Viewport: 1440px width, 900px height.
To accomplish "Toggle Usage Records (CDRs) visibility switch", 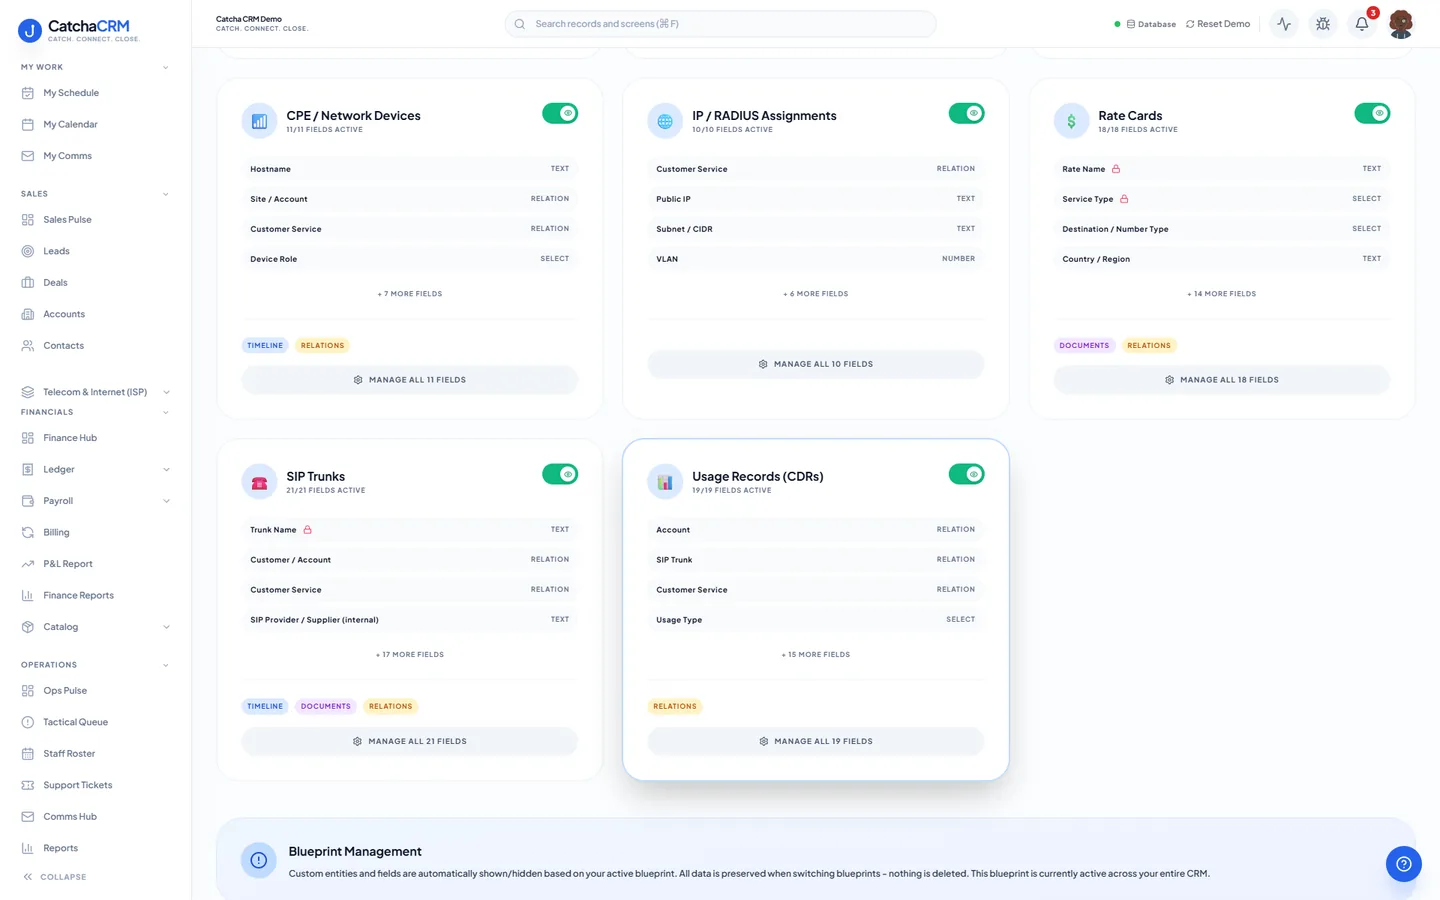I will [x=966, y=474].
